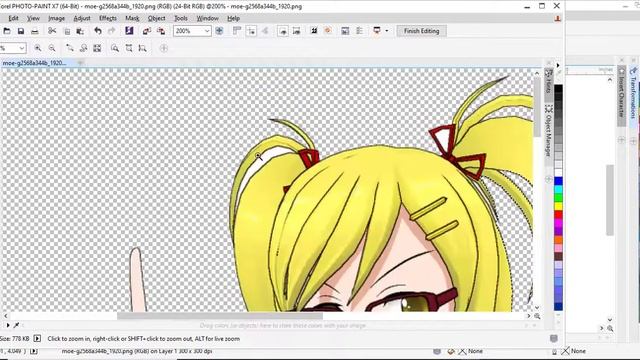Viewport: 640px width, 360px height.
Task: Click the display options monitor icon
Action: 377,31
